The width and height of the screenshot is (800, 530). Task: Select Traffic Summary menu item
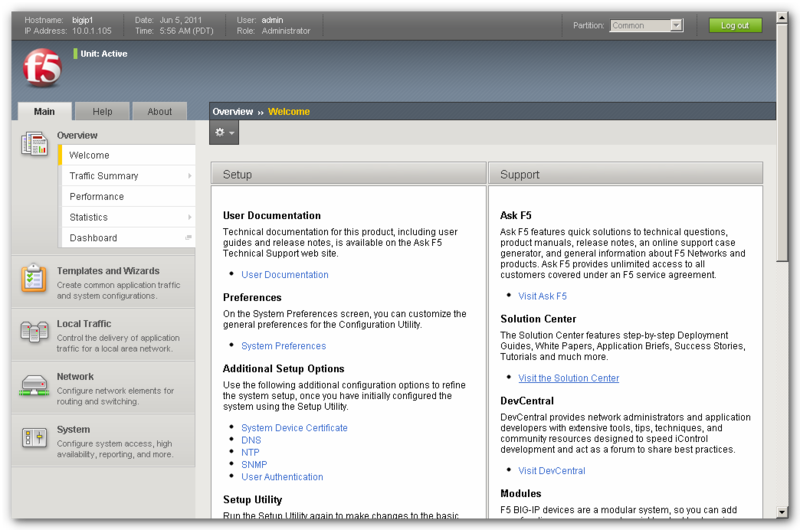(128, 176)
